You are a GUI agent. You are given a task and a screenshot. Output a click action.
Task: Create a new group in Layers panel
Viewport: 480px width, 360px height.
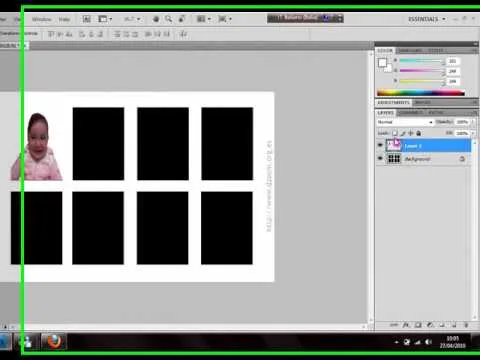click(x=442, y=325)
